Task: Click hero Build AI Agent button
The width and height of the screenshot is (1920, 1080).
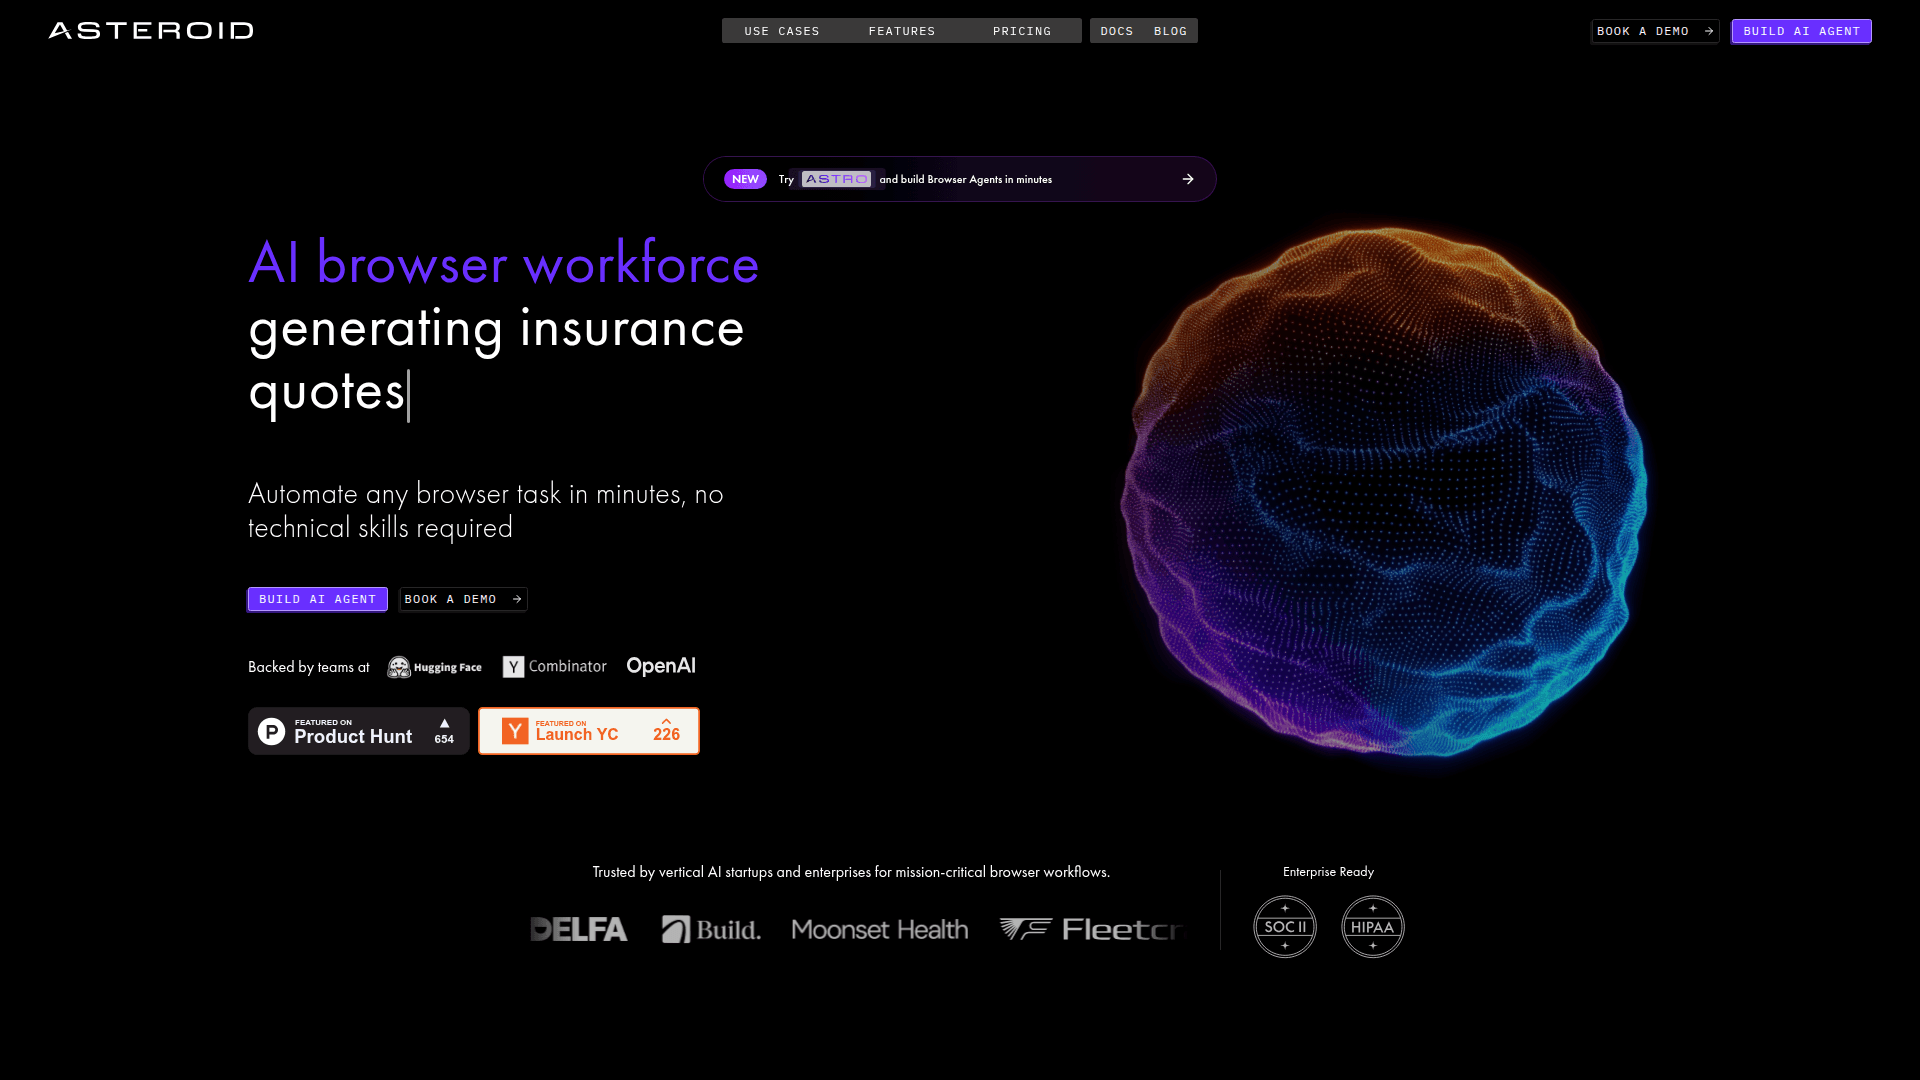Action: pyautogui.click(x=317, y=599)
